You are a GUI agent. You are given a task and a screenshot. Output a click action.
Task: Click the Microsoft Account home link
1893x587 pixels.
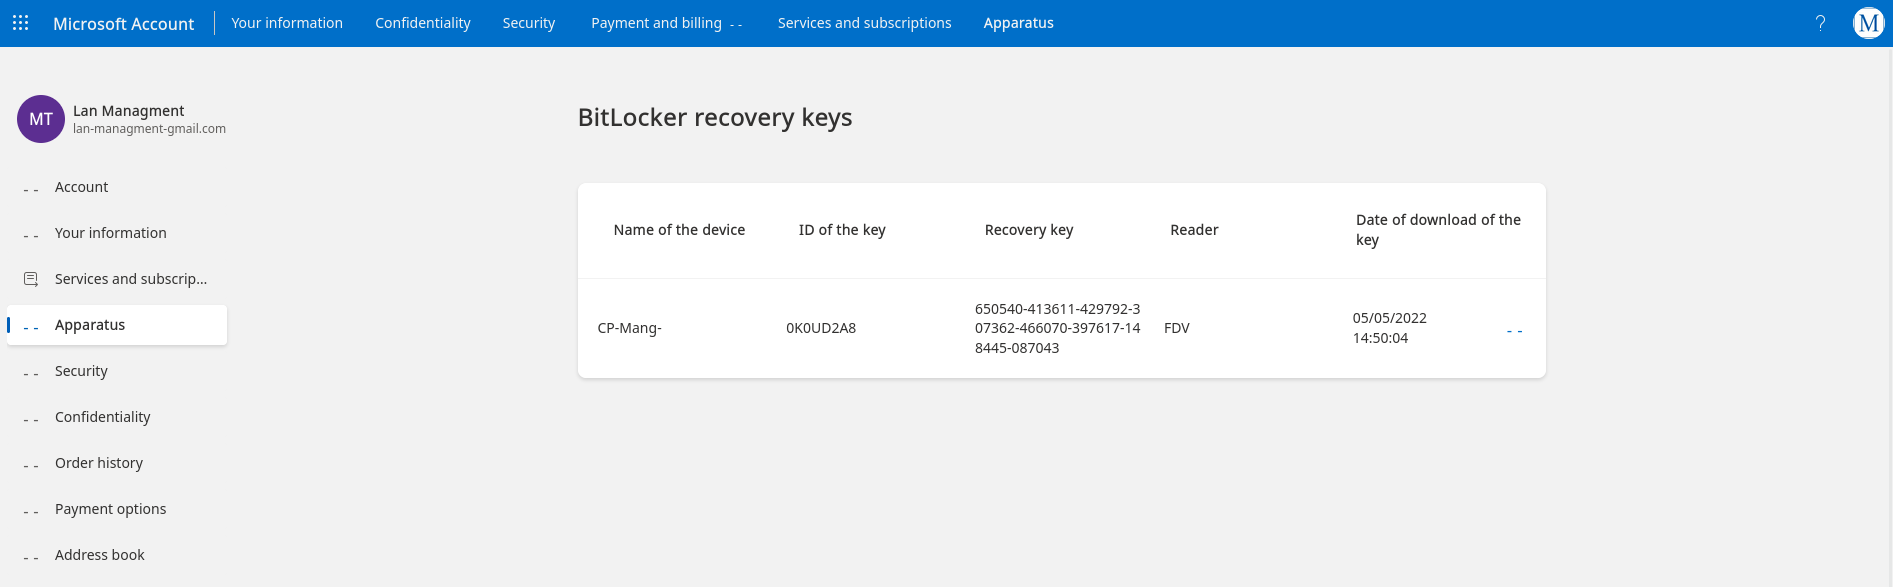[123, 23]
